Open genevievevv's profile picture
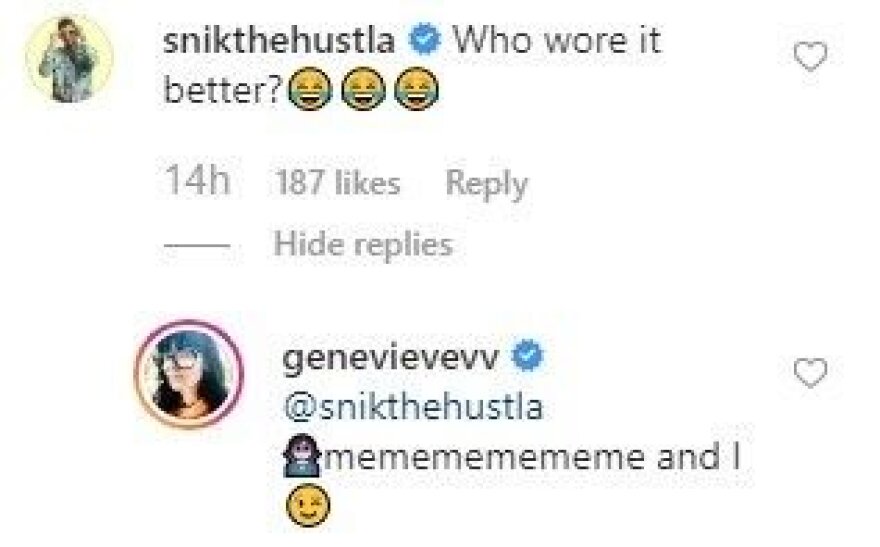 tap(189, 374)
